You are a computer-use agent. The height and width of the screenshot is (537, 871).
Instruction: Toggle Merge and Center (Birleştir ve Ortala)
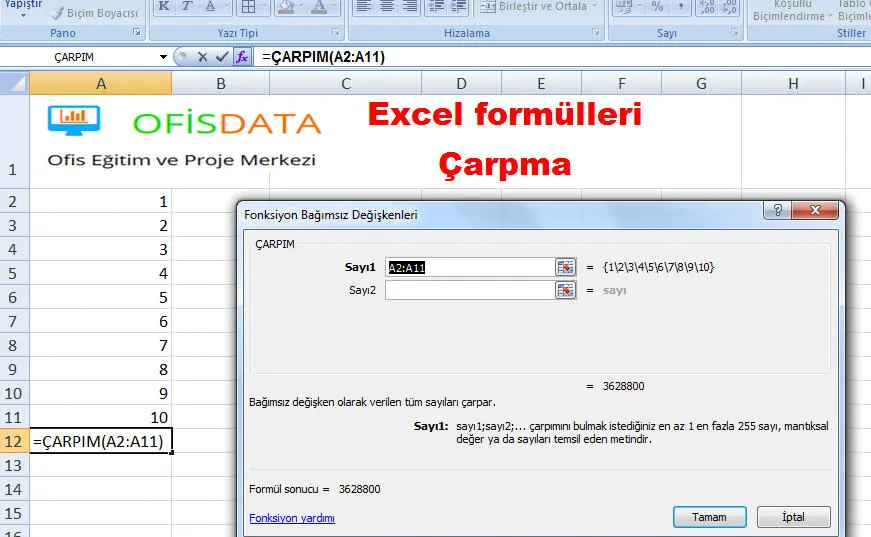[x=535, y=7]
